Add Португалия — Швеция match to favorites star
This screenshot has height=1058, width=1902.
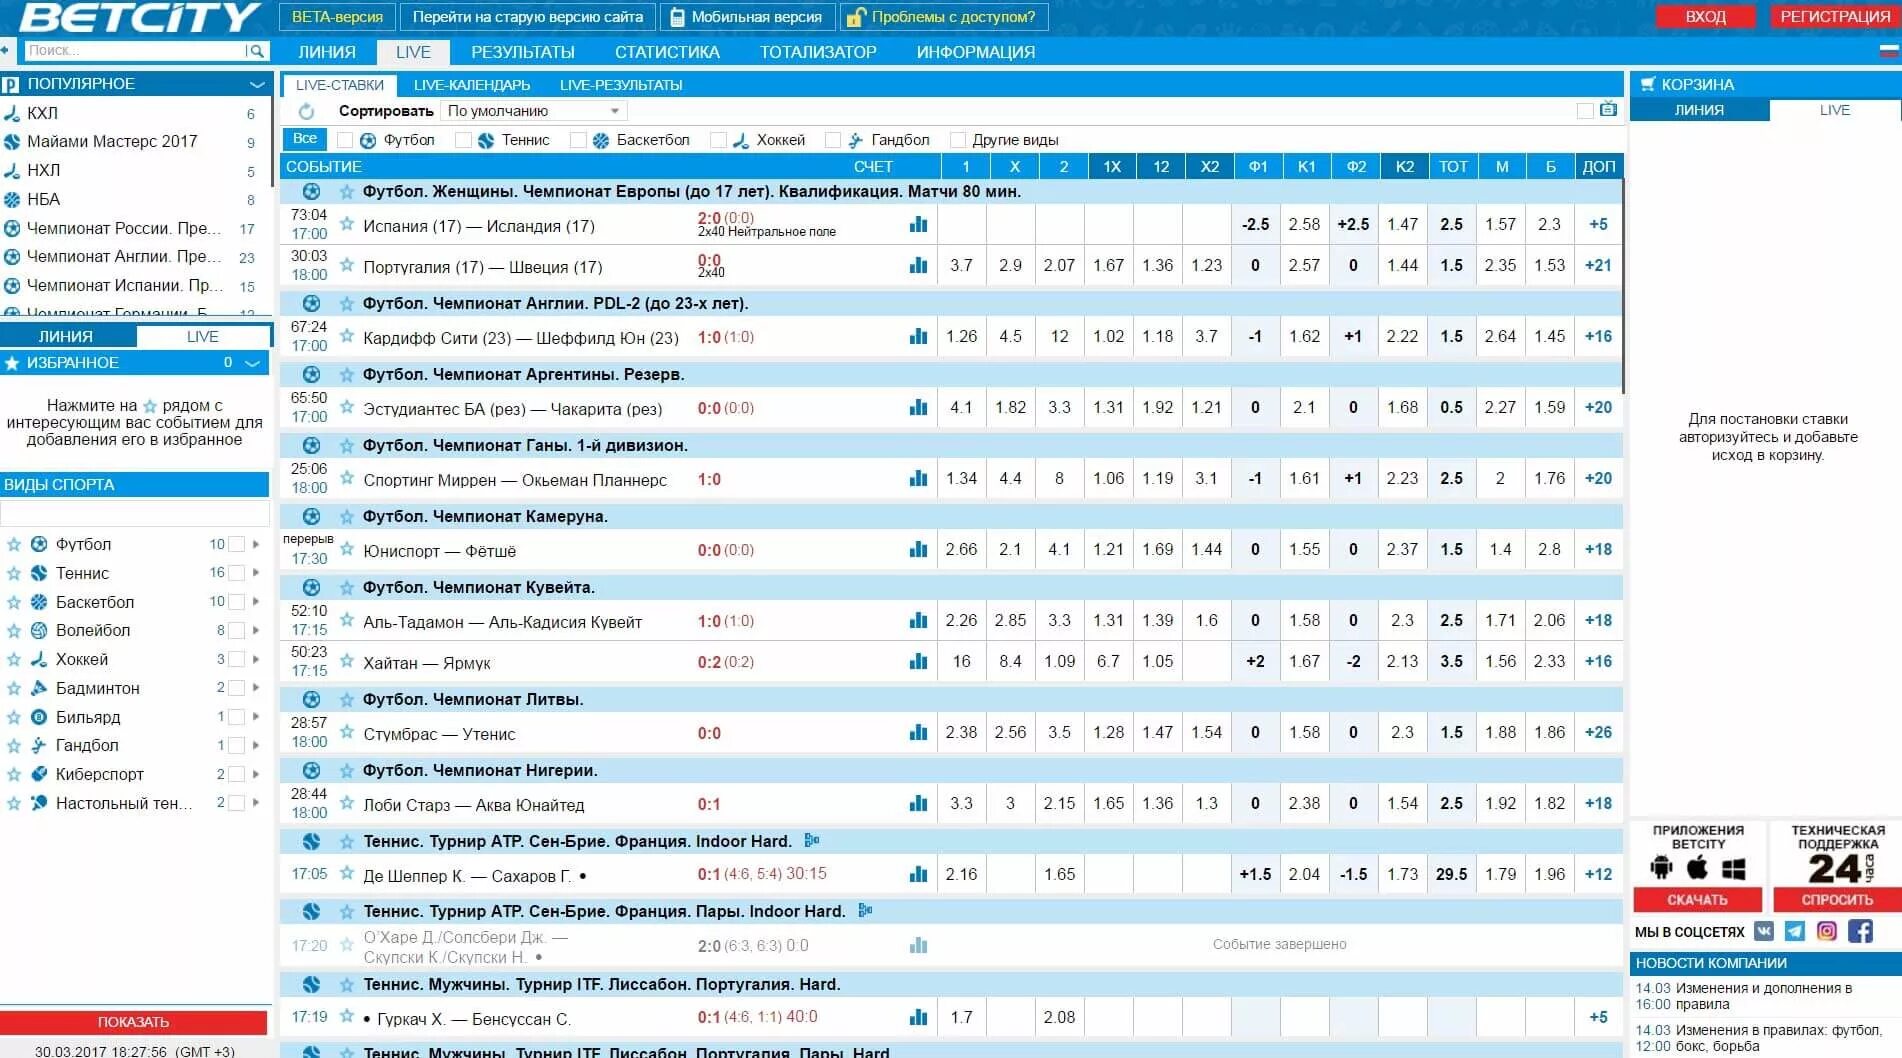[x=347, y=265]
